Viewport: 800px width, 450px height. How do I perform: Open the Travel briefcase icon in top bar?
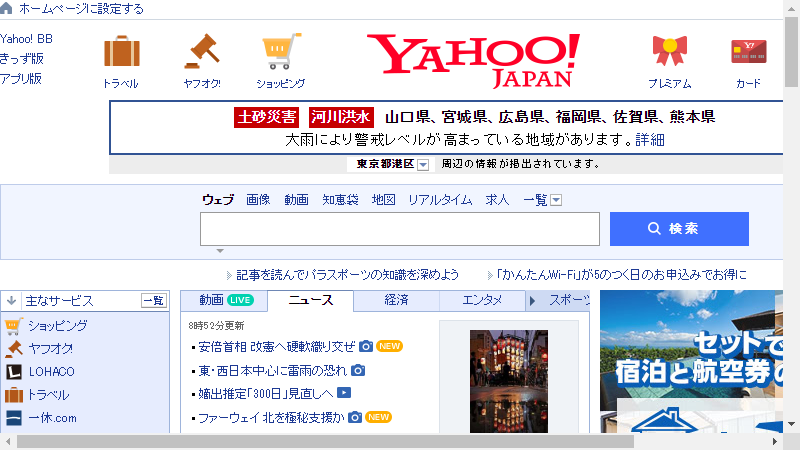(121, 51)
